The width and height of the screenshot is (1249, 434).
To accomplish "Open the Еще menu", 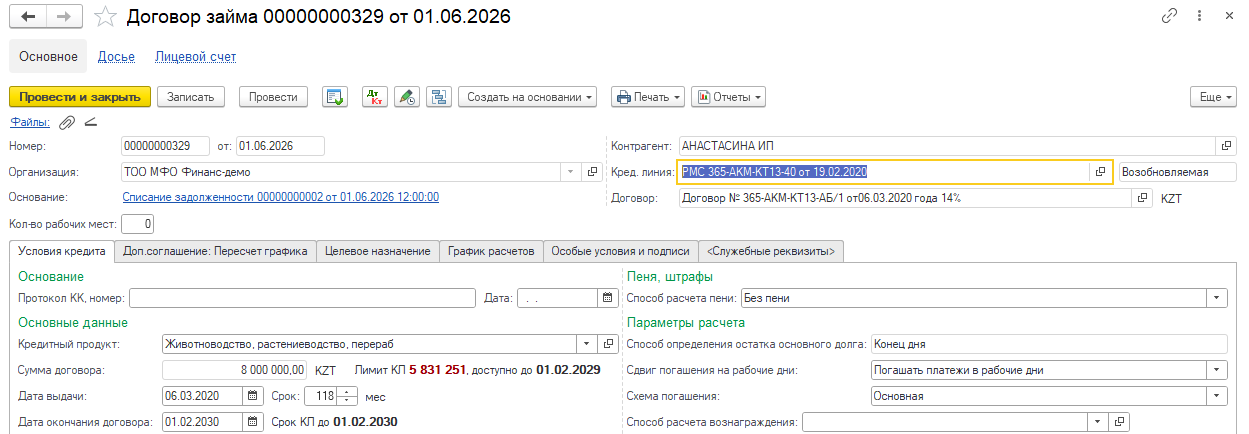I will tap(1213, 97).
